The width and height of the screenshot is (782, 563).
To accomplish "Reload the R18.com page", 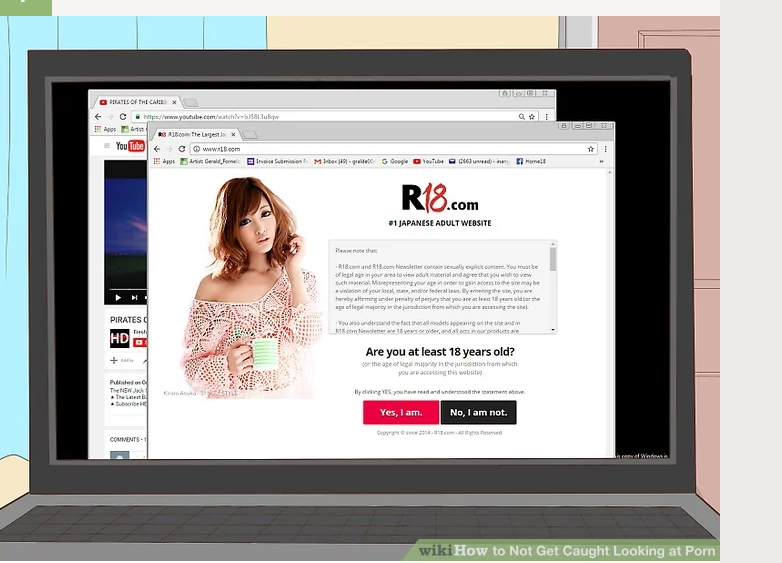I will [182, 149].
